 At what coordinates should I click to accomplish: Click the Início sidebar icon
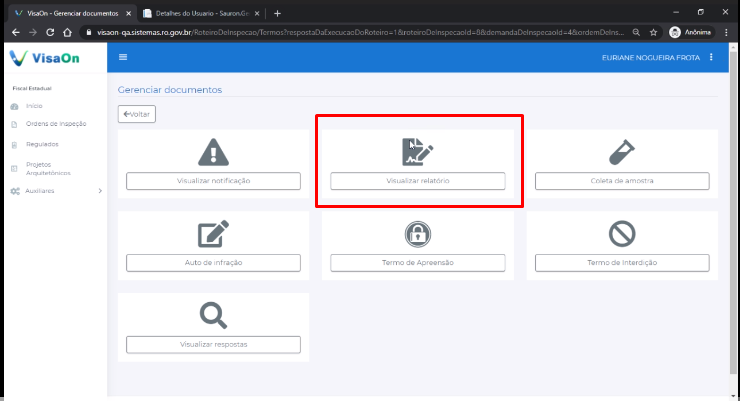click(15, 106)
